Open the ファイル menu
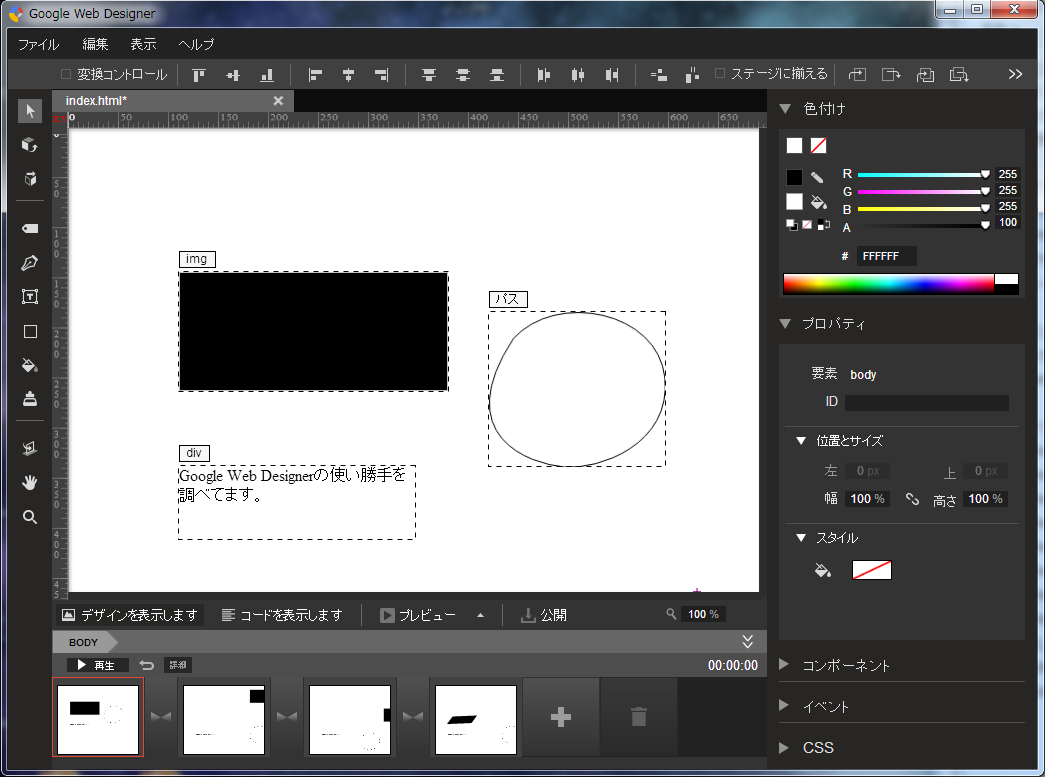The image size is (1045, 777). pyautogui.click(x=38, y=45)
